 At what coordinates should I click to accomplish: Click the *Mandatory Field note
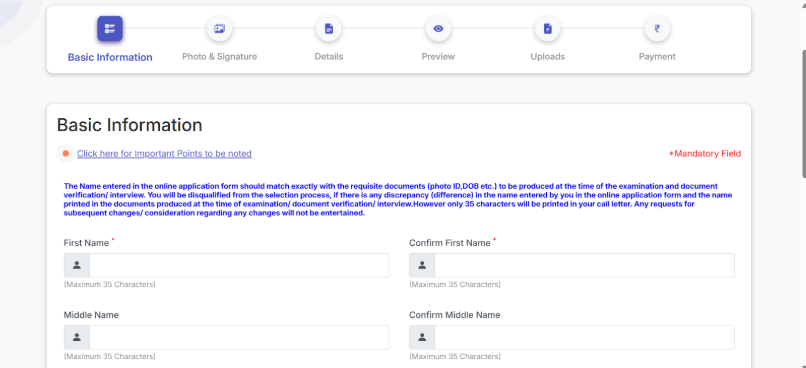click(x=705, y=153)
